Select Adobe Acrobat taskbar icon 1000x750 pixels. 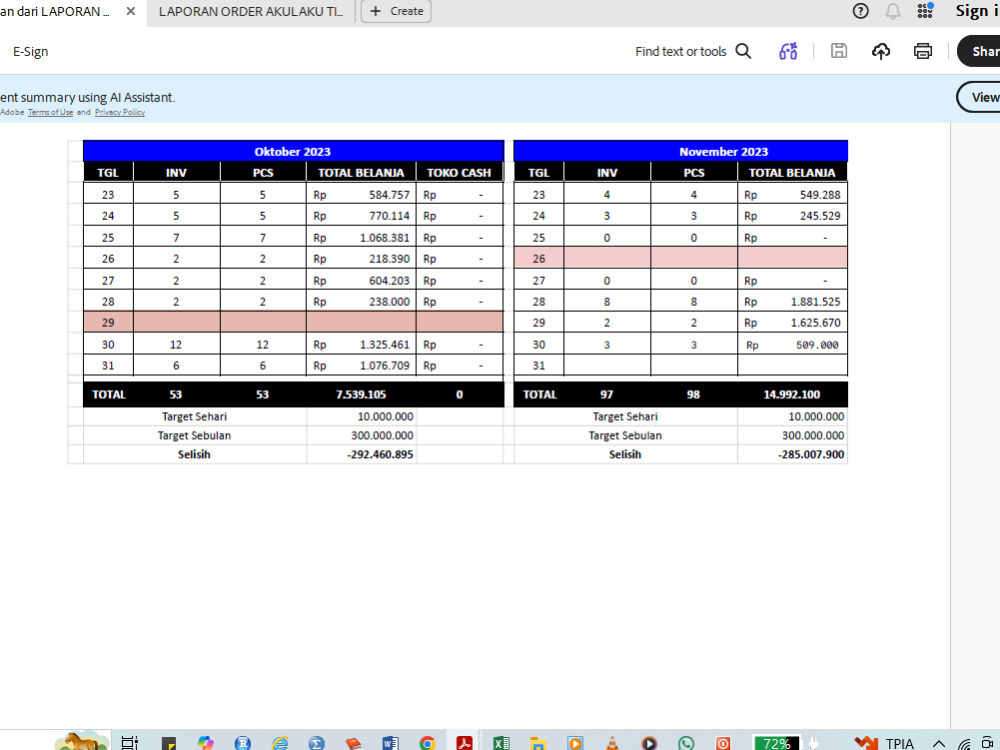point(464,743)
